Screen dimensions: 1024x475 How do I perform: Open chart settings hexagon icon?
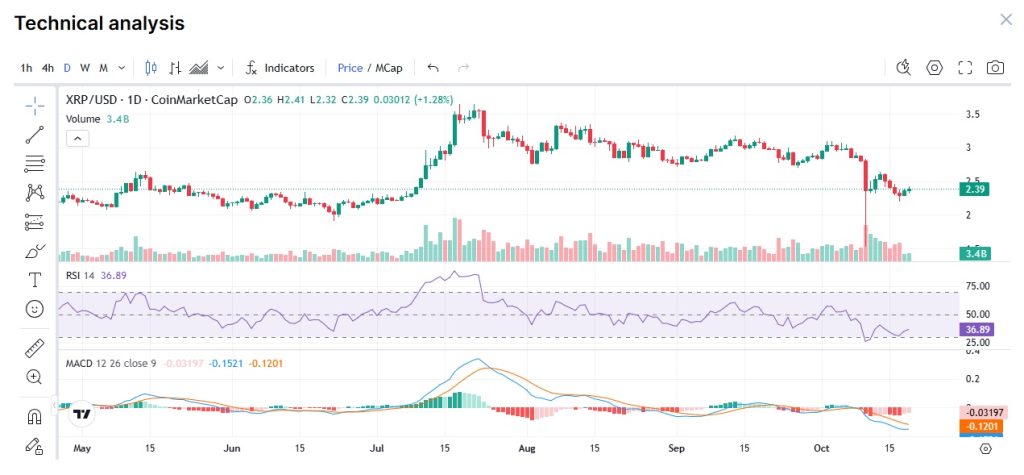935,67
